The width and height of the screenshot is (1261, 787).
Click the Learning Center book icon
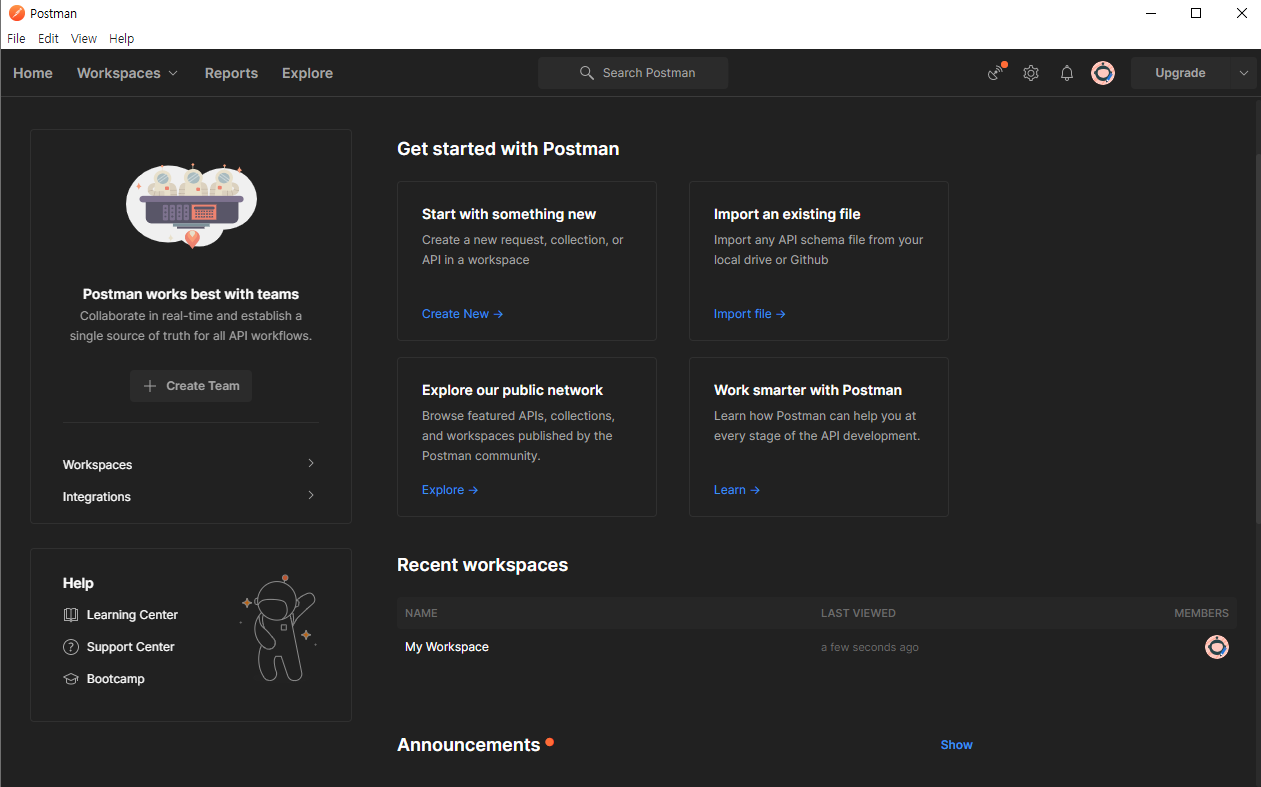71,615
